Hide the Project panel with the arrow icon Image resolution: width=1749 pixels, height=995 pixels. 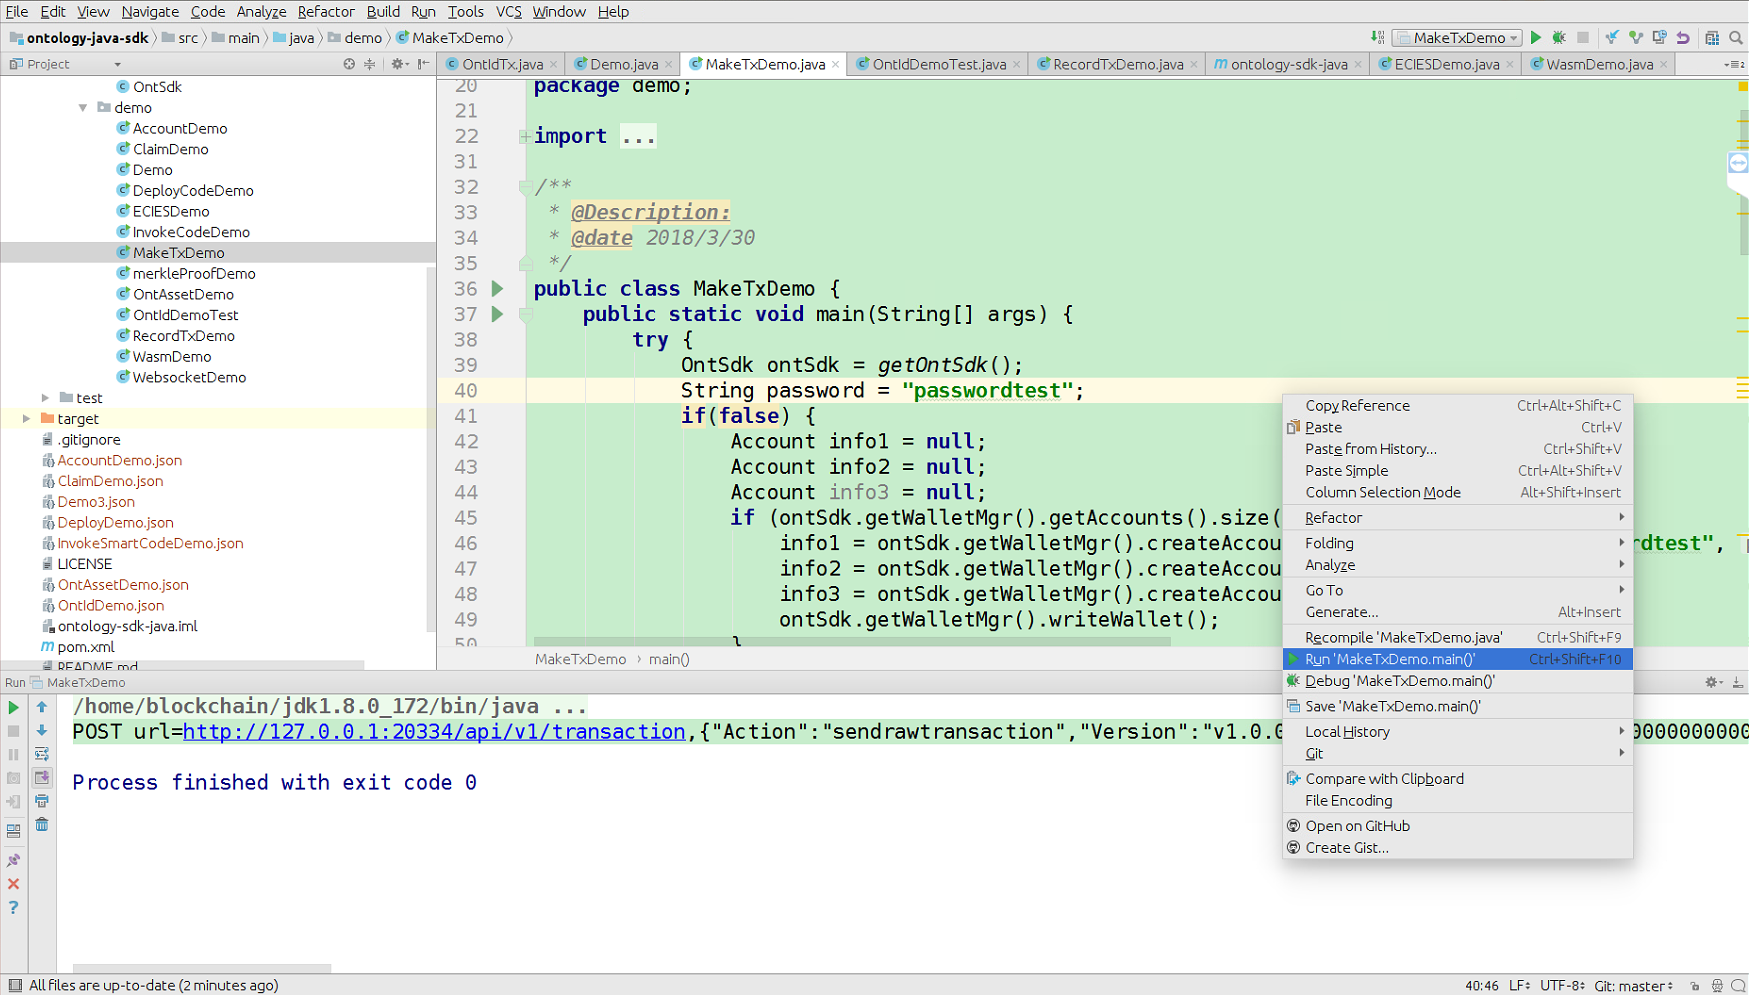click(x=424, y=64)
